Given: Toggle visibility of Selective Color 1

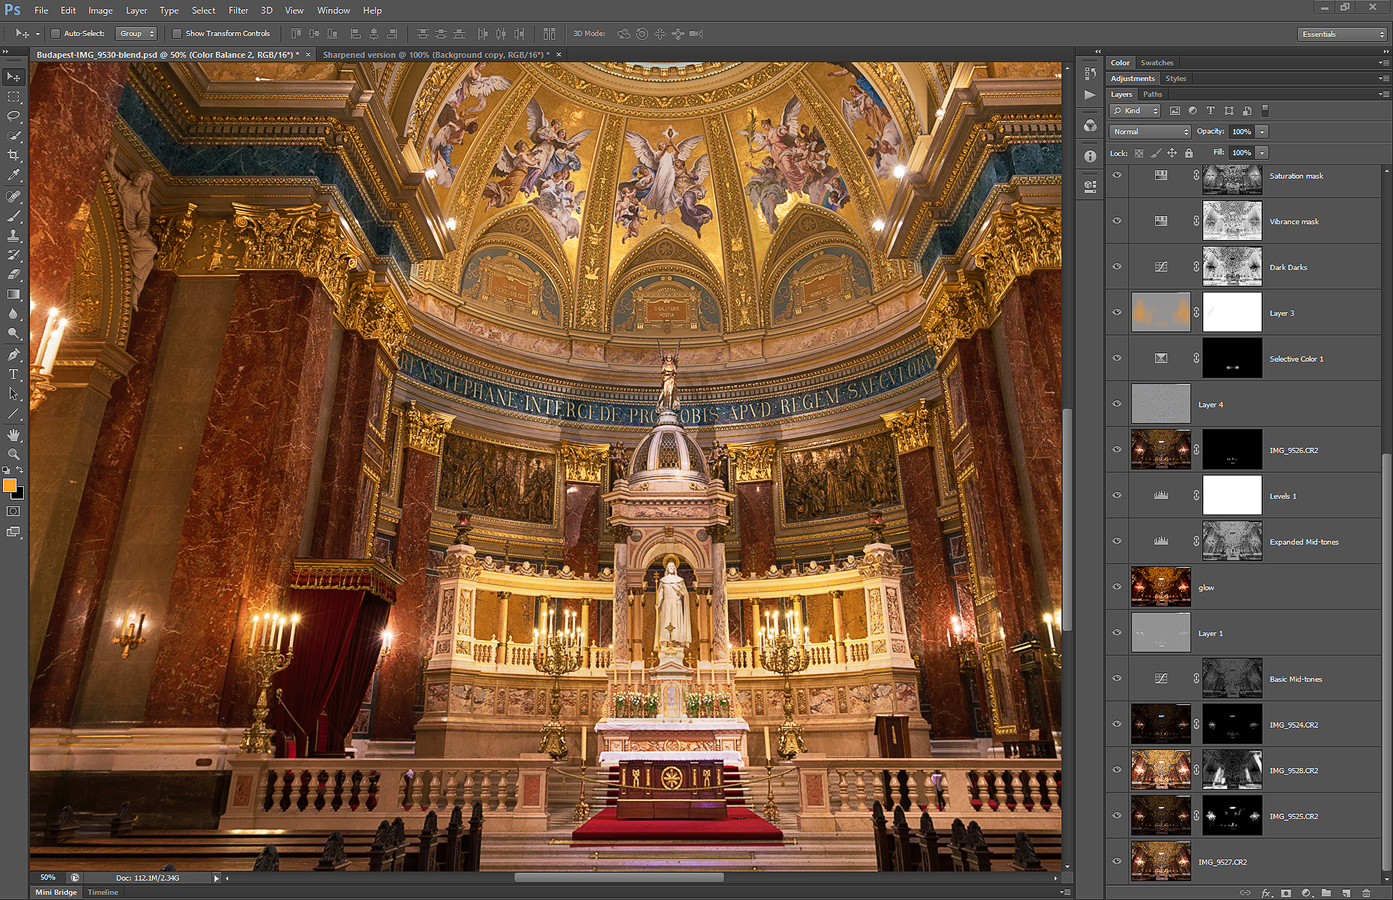Looking at the screenshot, I should 1117,358.
